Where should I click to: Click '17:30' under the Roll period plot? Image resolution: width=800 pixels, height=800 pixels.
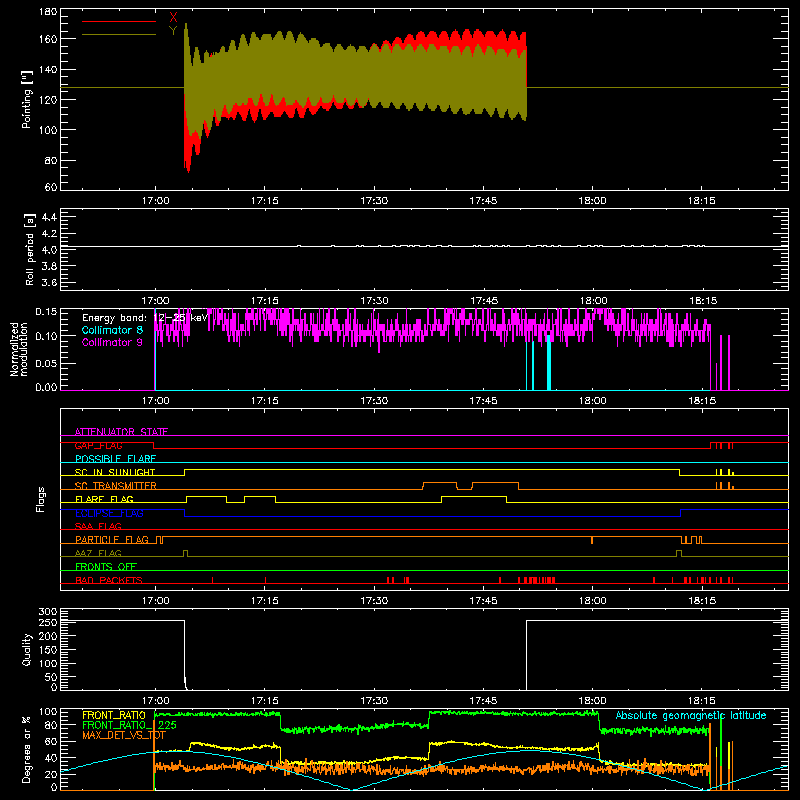tap(374, 301)
